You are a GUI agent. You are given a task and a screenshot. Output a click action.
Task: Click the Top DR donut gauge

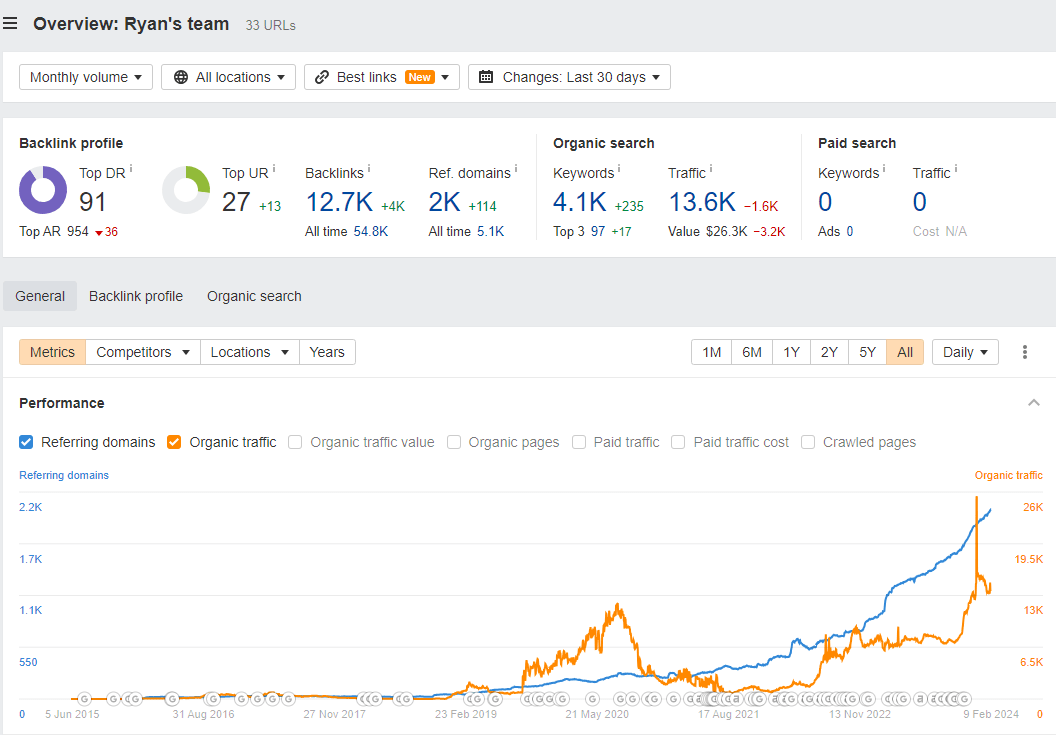click(x=42, y=190)
